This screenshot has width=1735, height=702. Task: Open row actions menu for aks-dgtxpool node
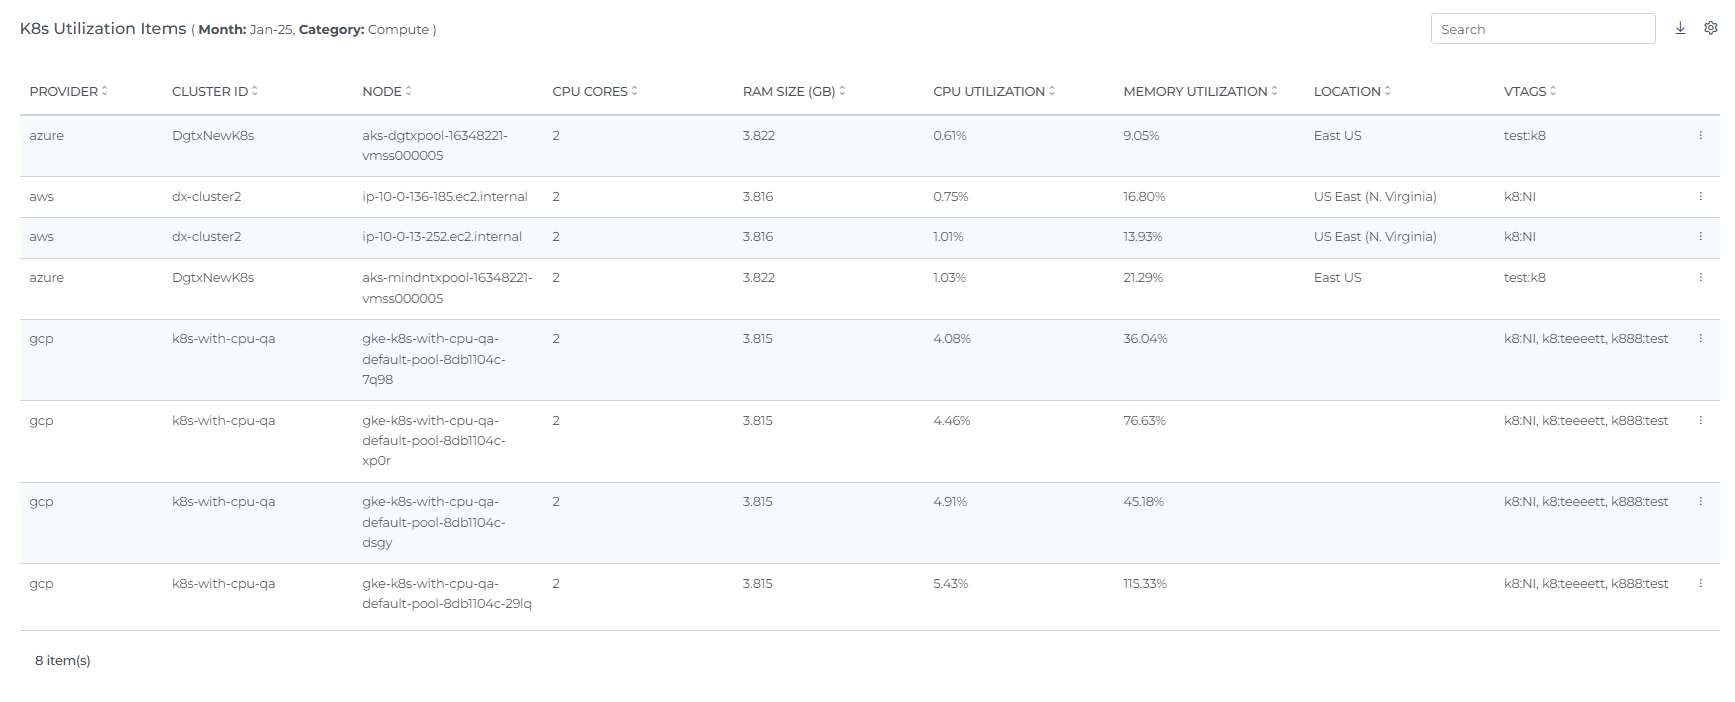click(x=1700, y=135)
